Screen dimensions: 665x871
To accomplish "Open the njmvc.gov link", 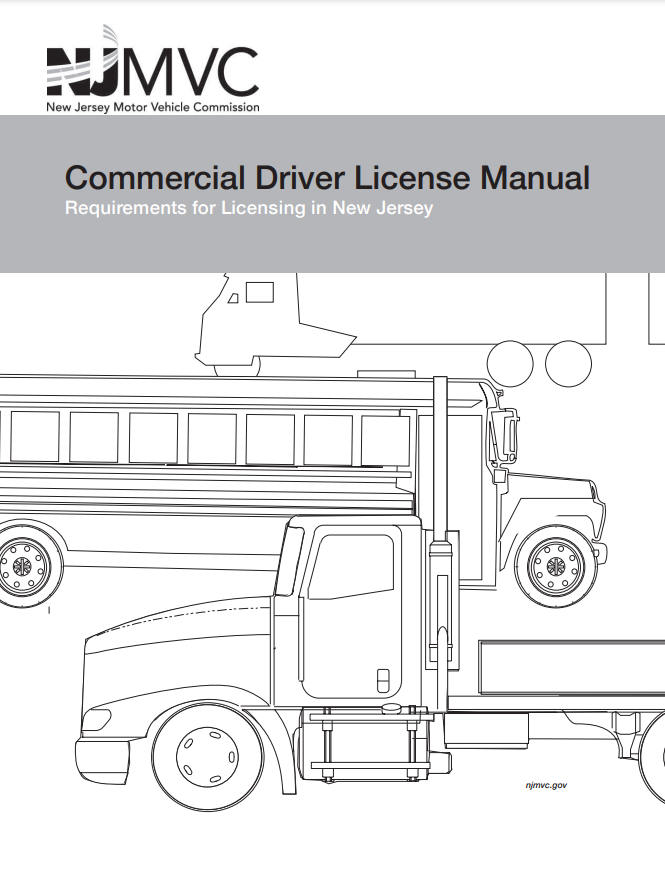I will 546,786.
